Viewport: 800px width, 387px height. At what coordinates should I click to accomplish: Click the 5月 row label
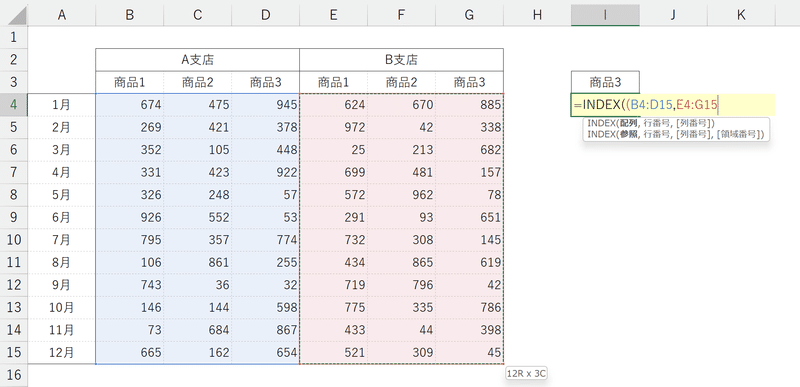62,195
